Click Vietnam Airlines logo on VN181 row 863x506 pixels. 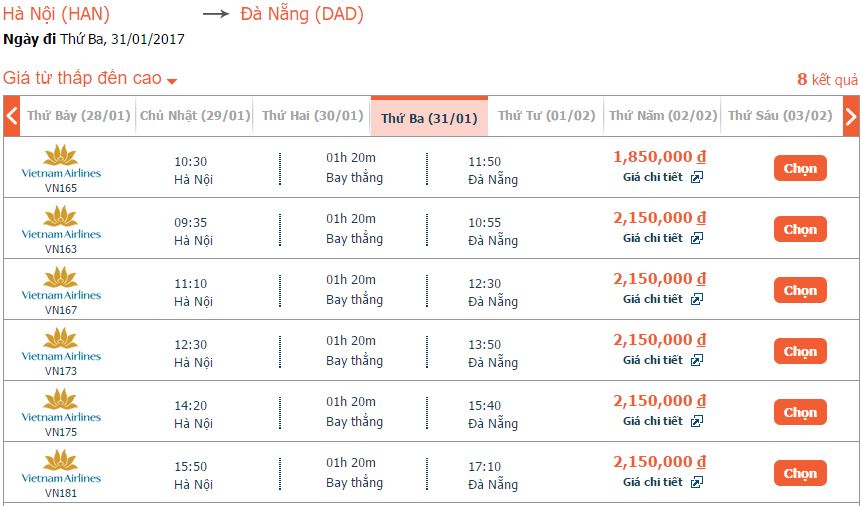(x=61, y=467)
